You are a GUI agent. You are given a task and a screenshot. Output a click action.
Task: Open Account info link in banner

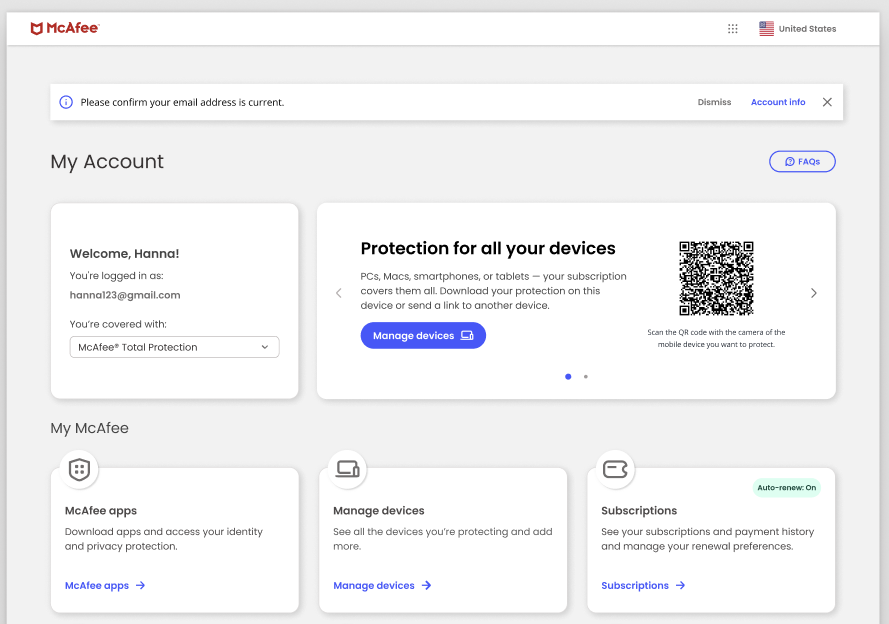pyautogui.click(x=778, y=102)
